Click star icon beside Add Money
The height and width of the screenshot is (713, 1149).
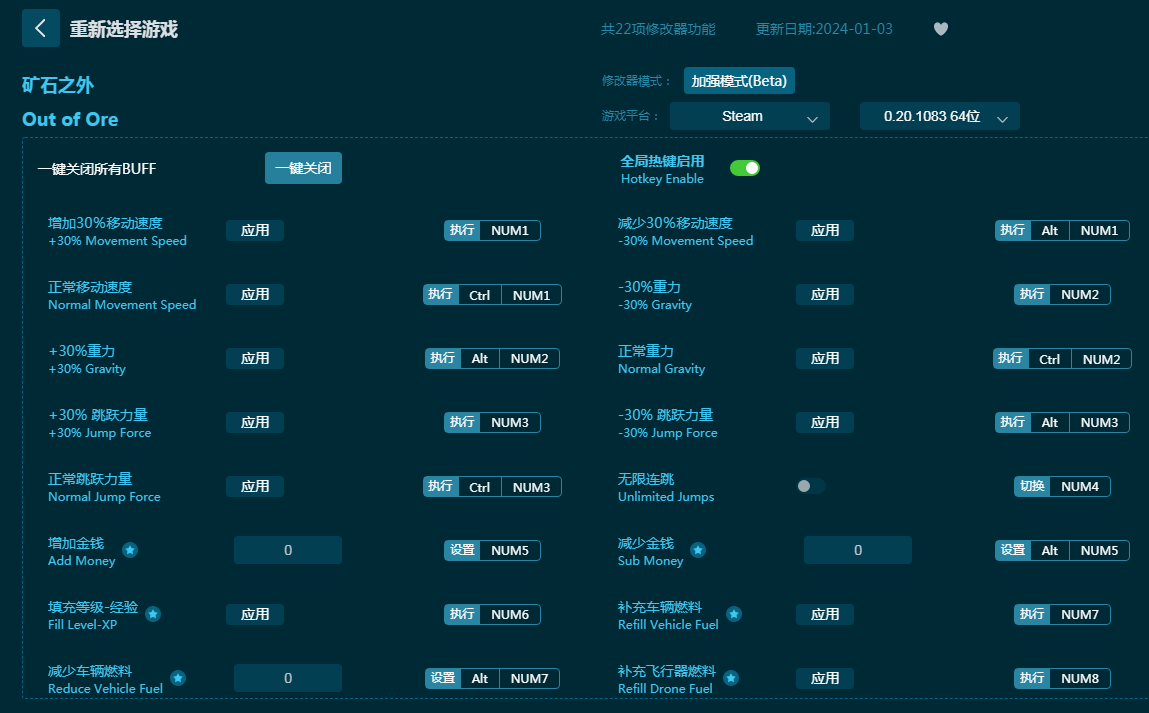point(130,550)
